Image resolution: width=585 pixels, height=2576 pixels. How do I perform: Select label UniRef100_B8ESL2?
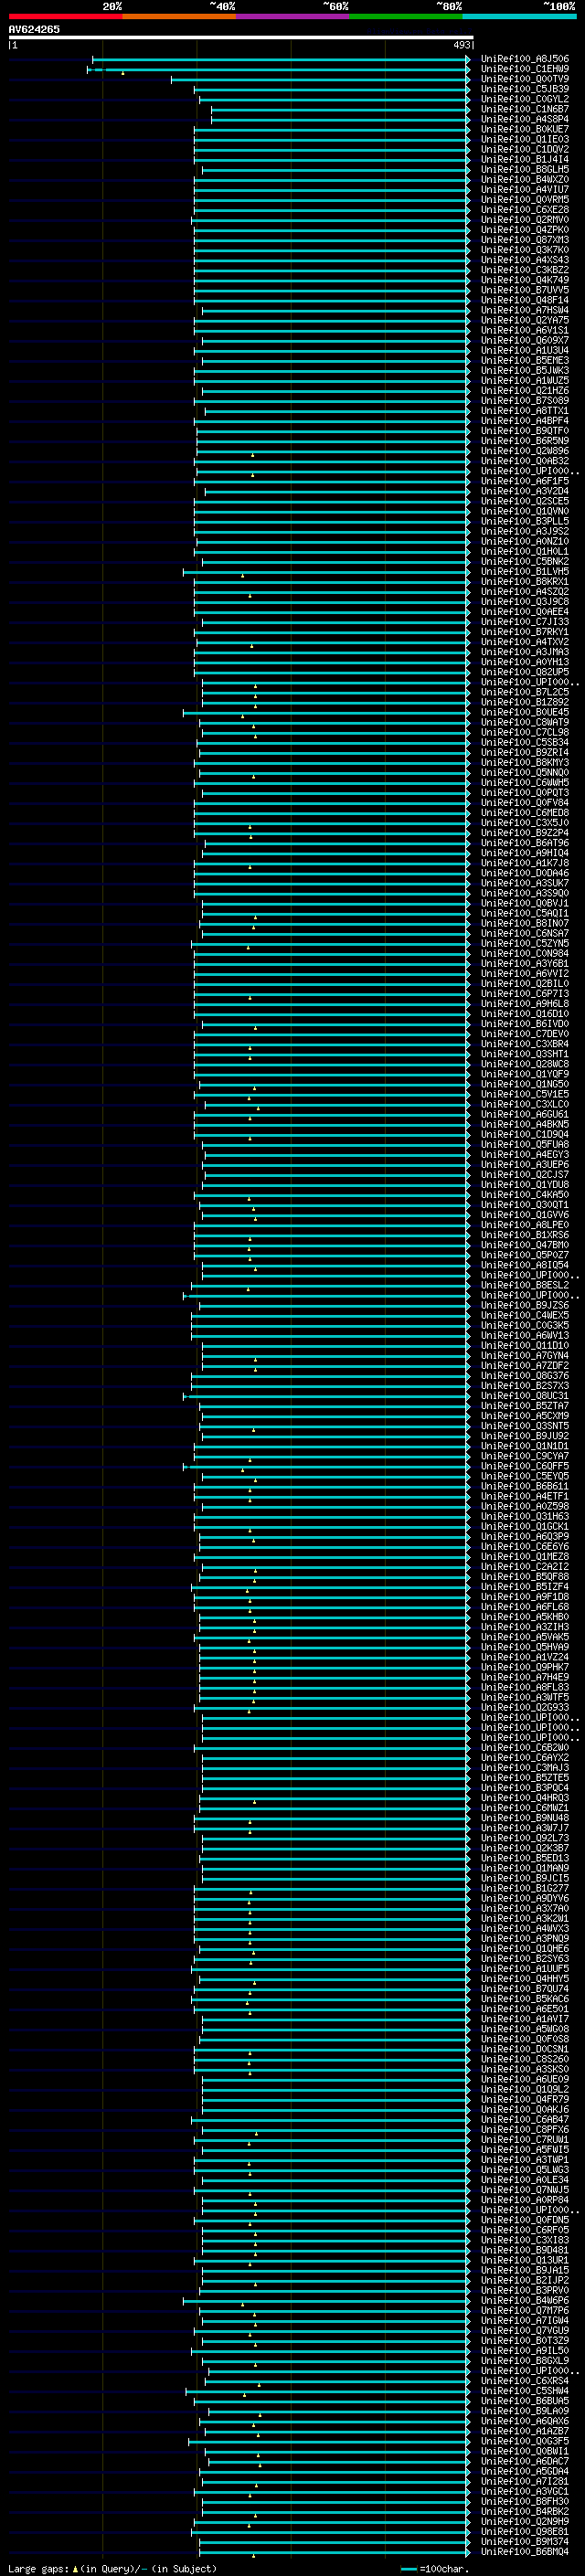524,1285
